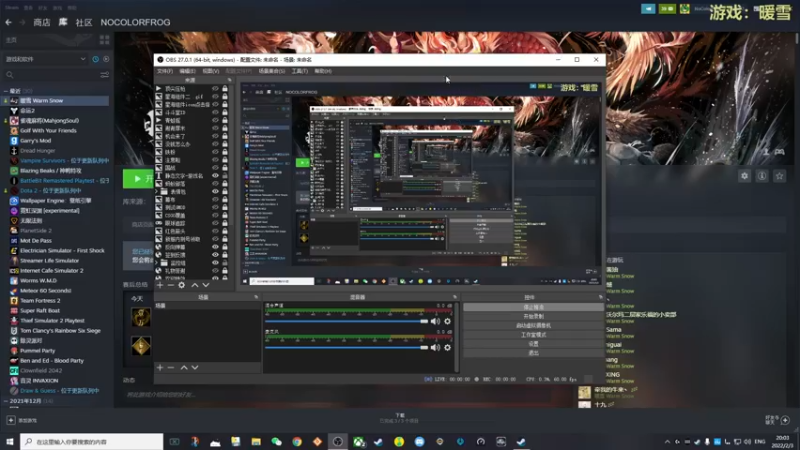Toggle lock of 静态文字 text source
The height and width of the screenshot is (450, 800).
point(224,176)
